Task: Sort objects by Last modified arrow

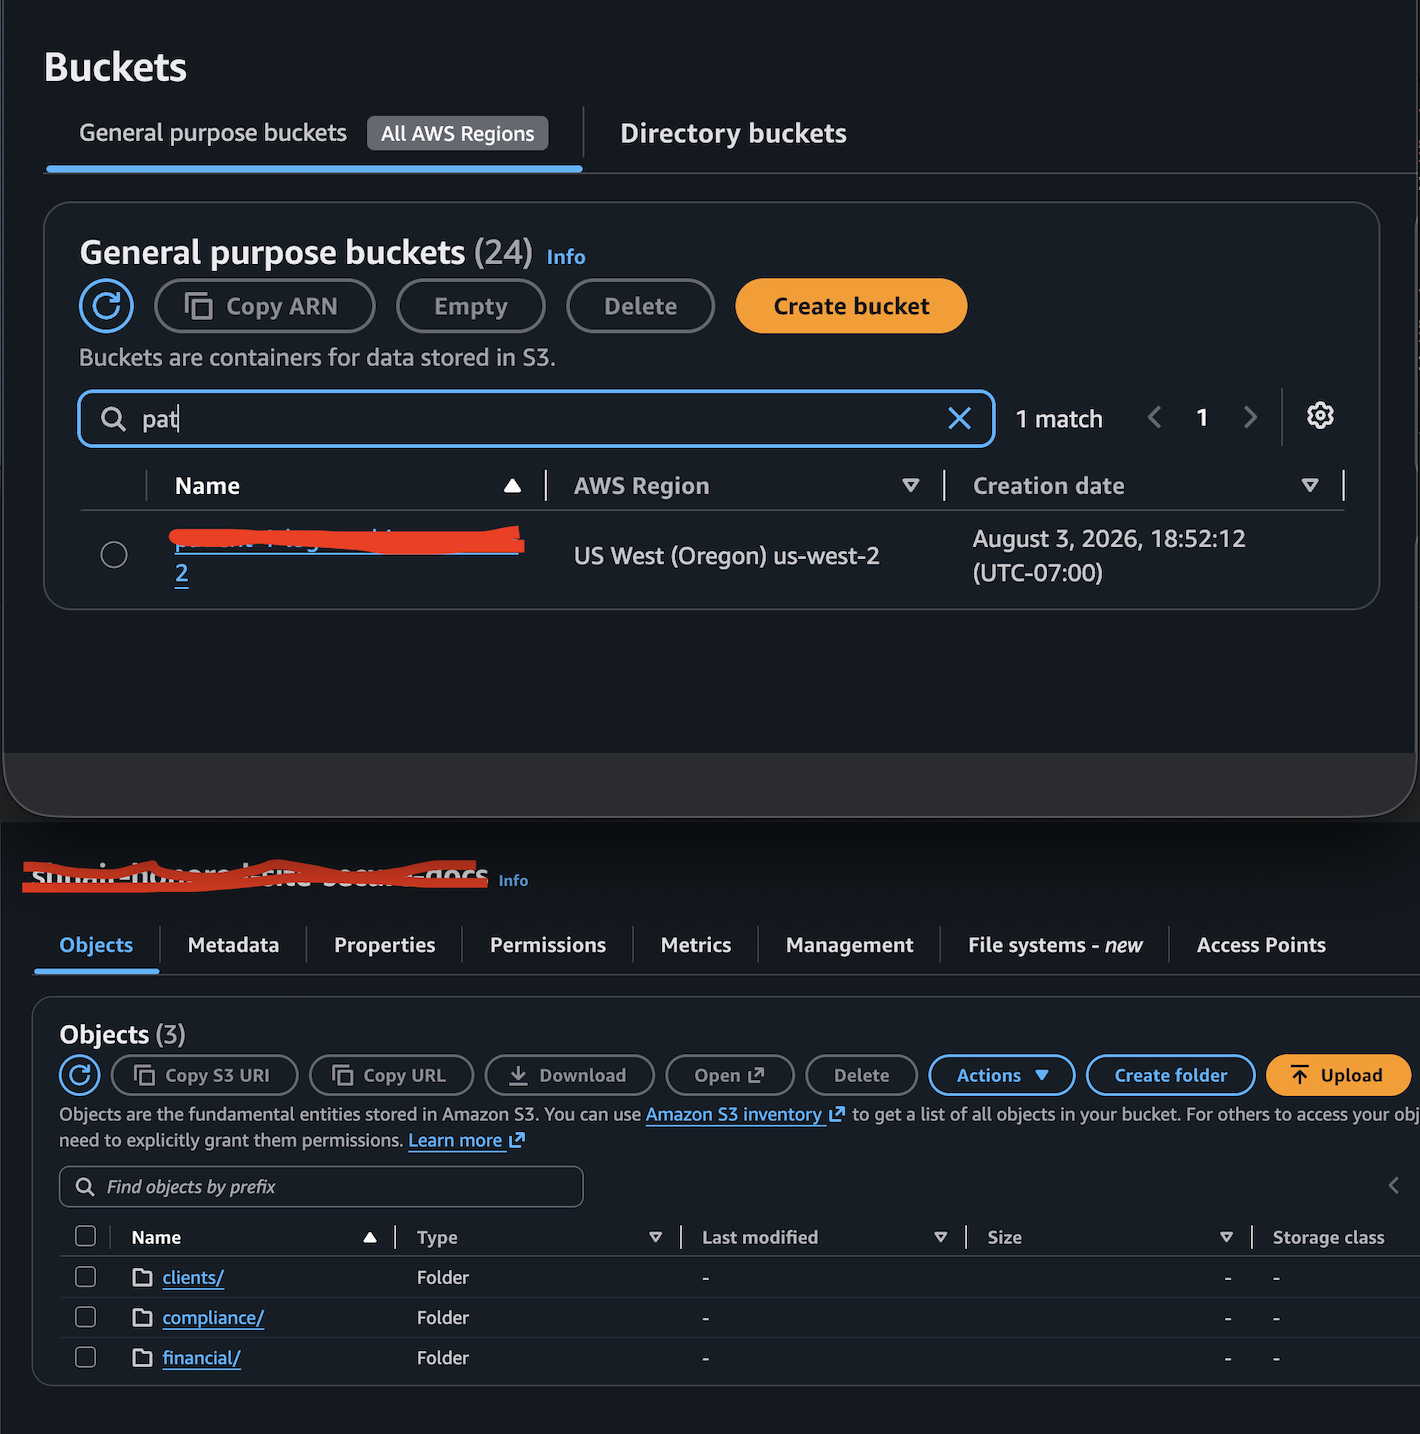Action: tap(941, 1237)
